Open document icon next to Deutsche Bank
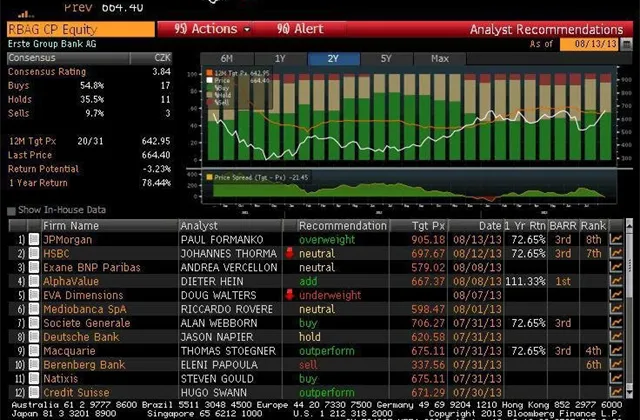The height and width of the screenshot is (420, 640). click(x=34, y=336)
